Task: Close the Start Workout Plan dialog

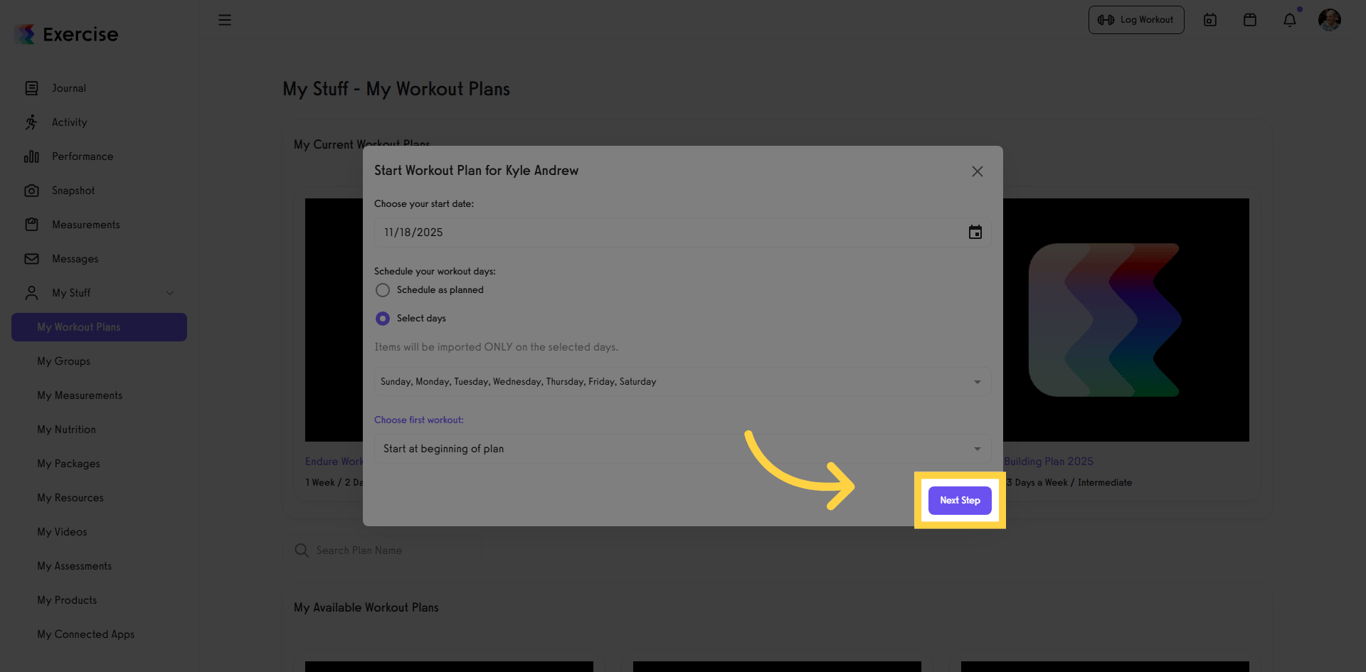Action: tap(977, 171)
